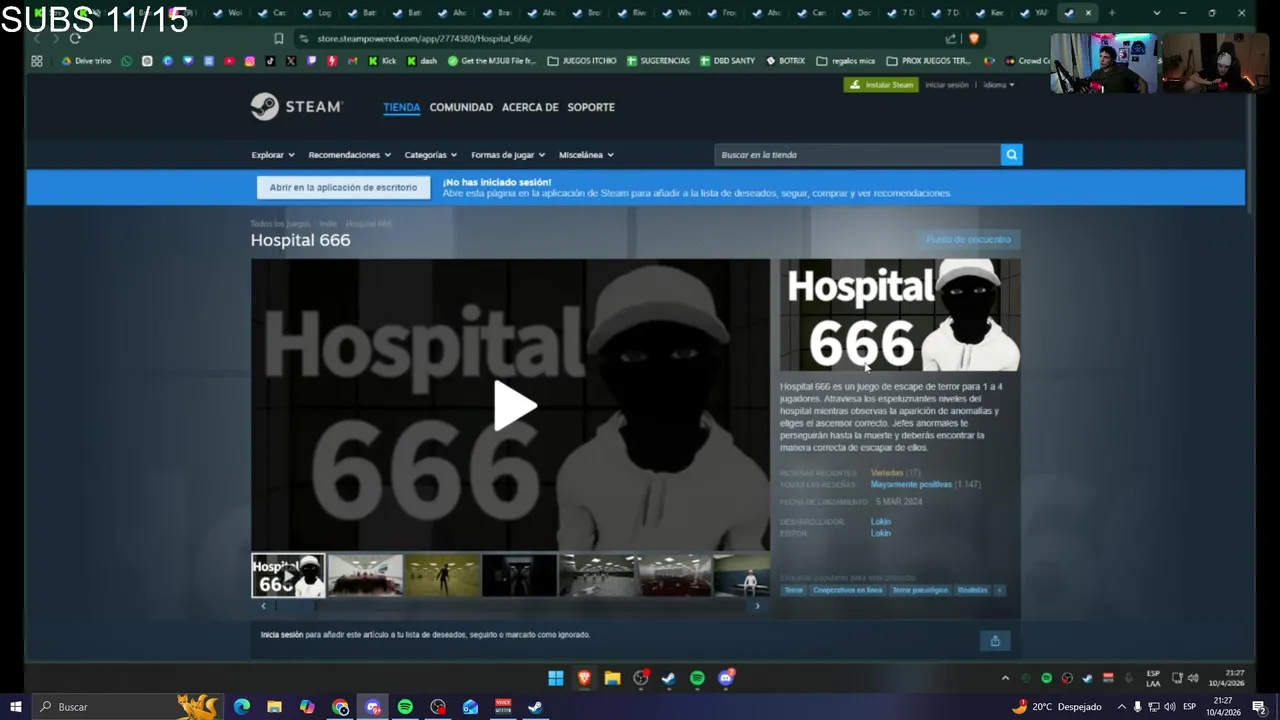Open the TIENDA store tab
1280x720 pixels.
click(x=401, y=107)
